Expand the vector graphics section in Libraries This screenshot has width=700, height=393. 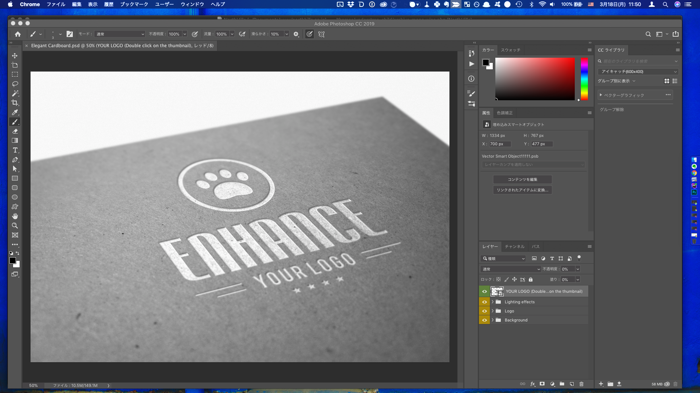click(x=601, y=95)
